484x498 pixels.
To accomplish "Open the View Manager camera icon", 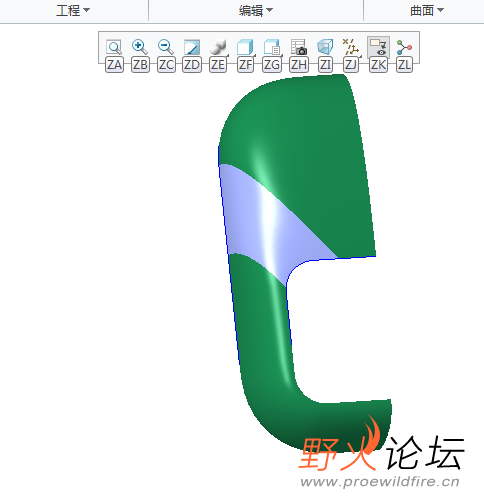I will click(x=298, y=47).
